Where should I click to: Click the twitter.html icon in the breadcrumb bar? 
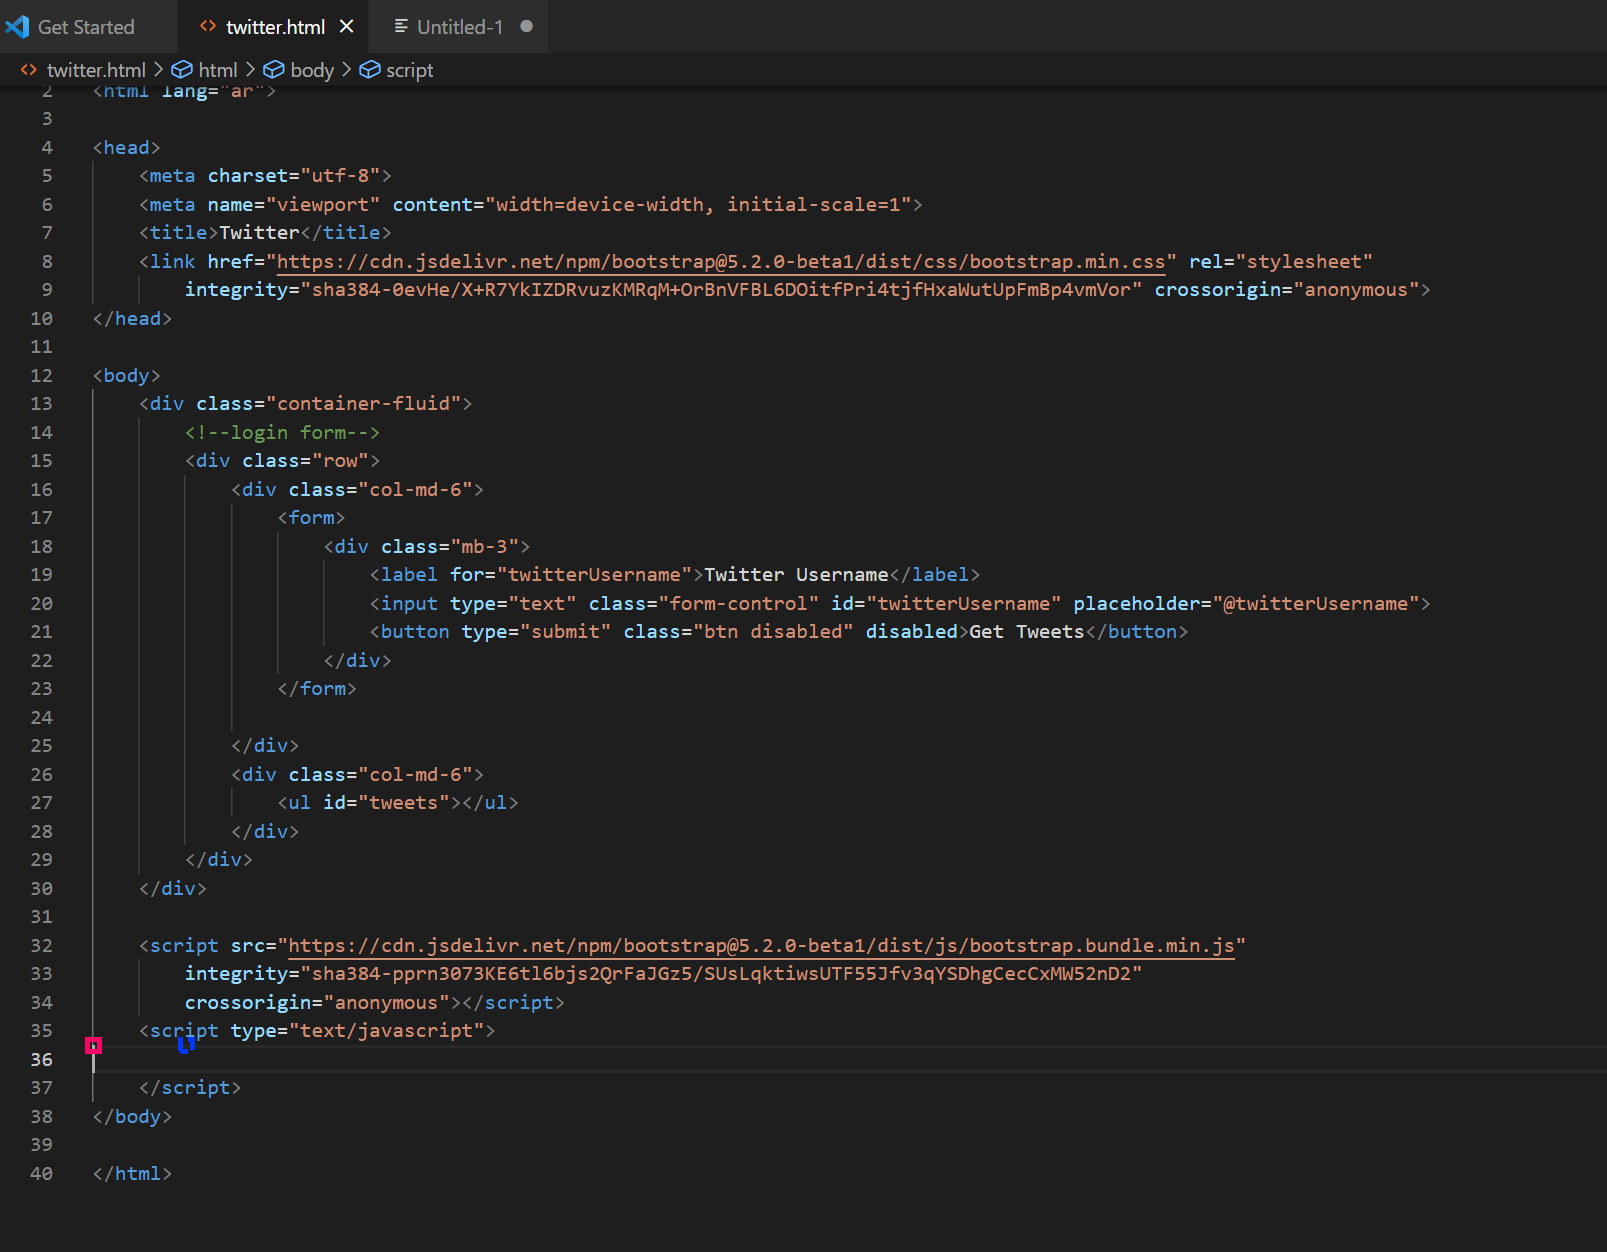click(27, 70)
